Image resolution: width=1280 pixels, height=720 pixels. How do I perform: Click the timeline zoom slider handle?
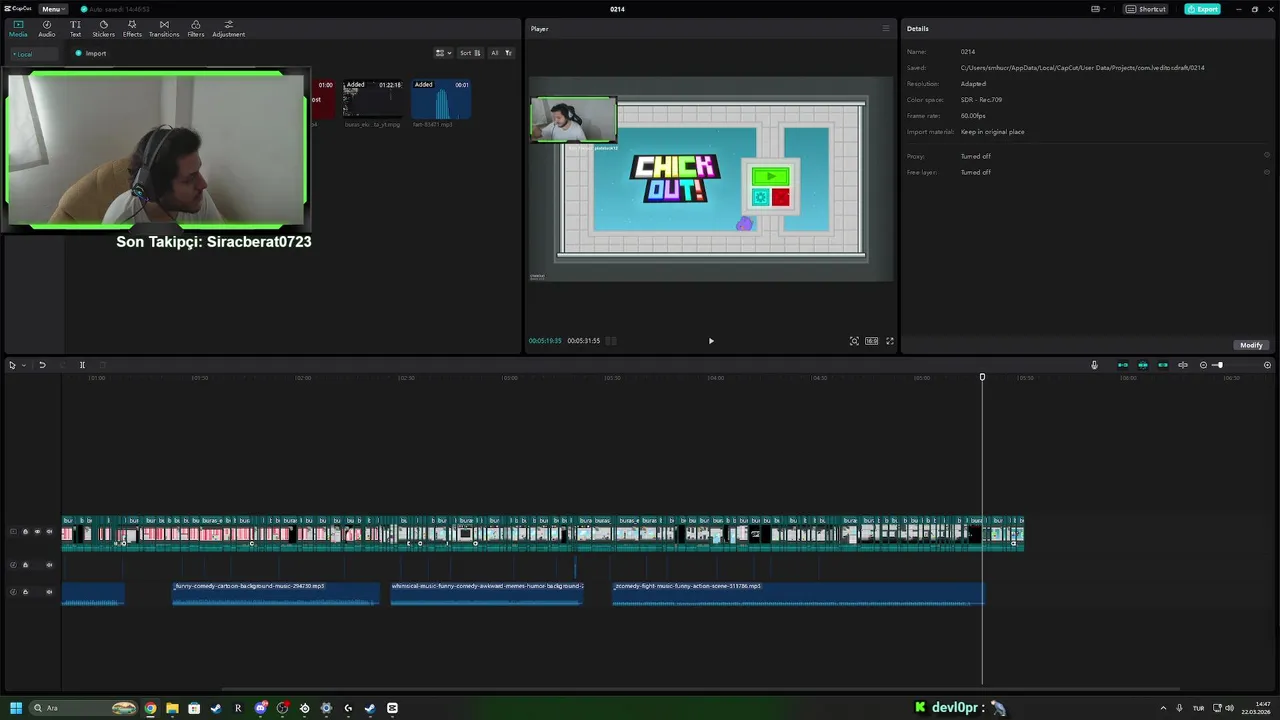(1219, 365)
